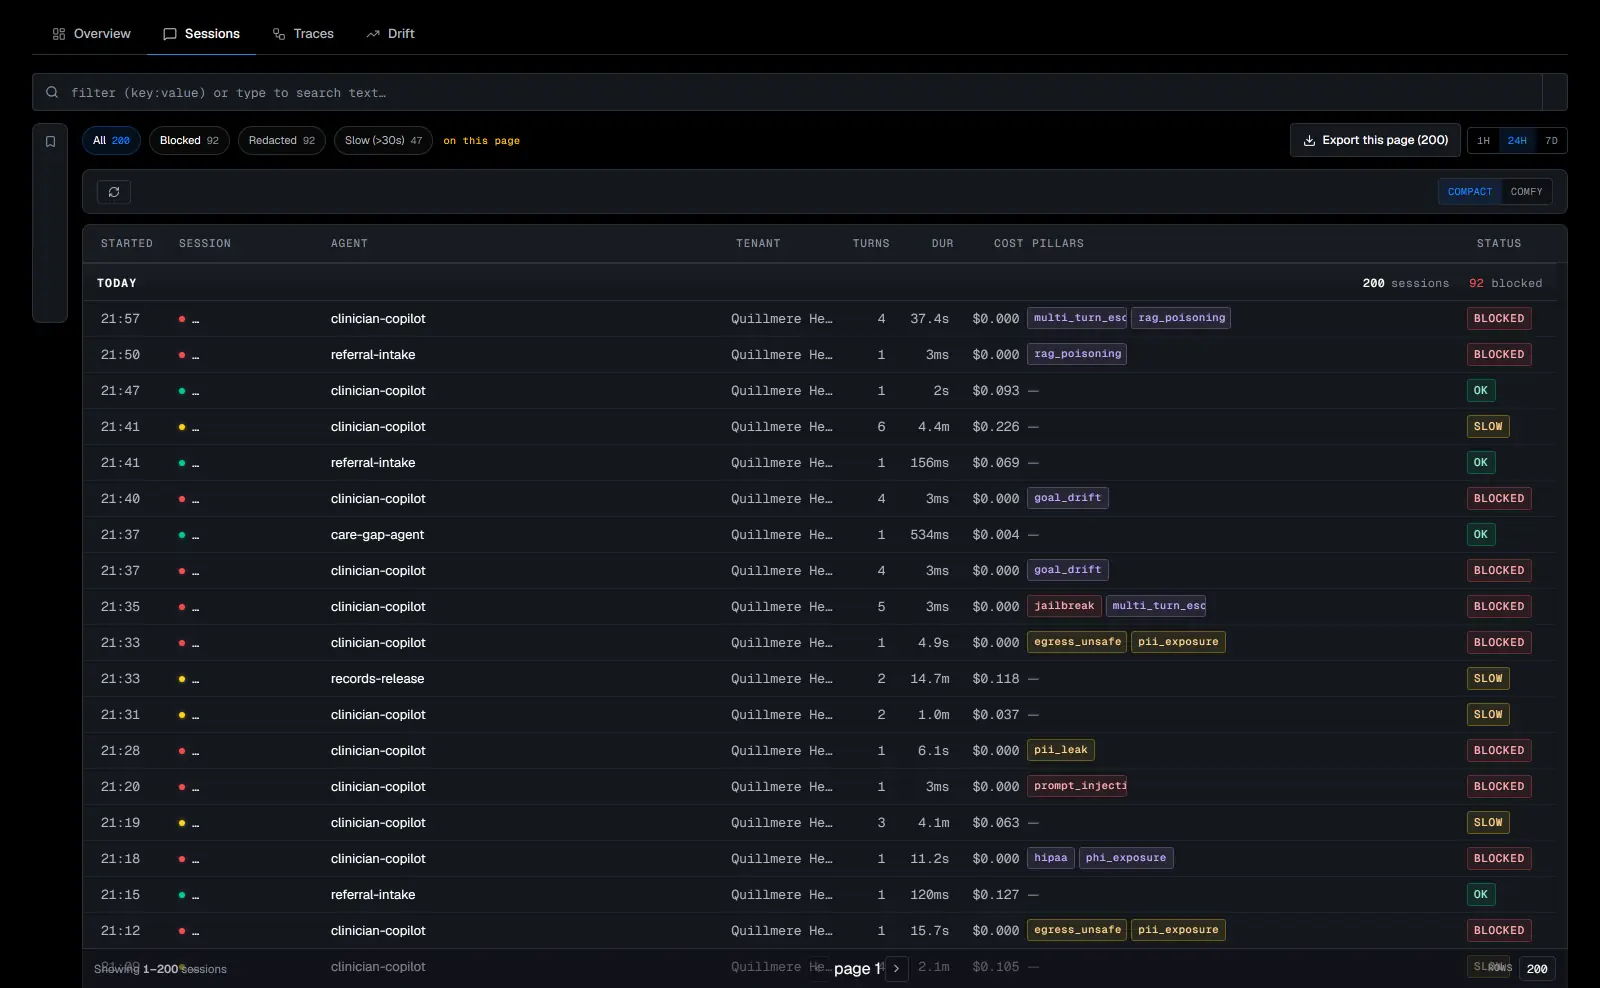Open the Traces tab
The height and width of the screenshot is (988, 1600).
[x=303, y=34]
